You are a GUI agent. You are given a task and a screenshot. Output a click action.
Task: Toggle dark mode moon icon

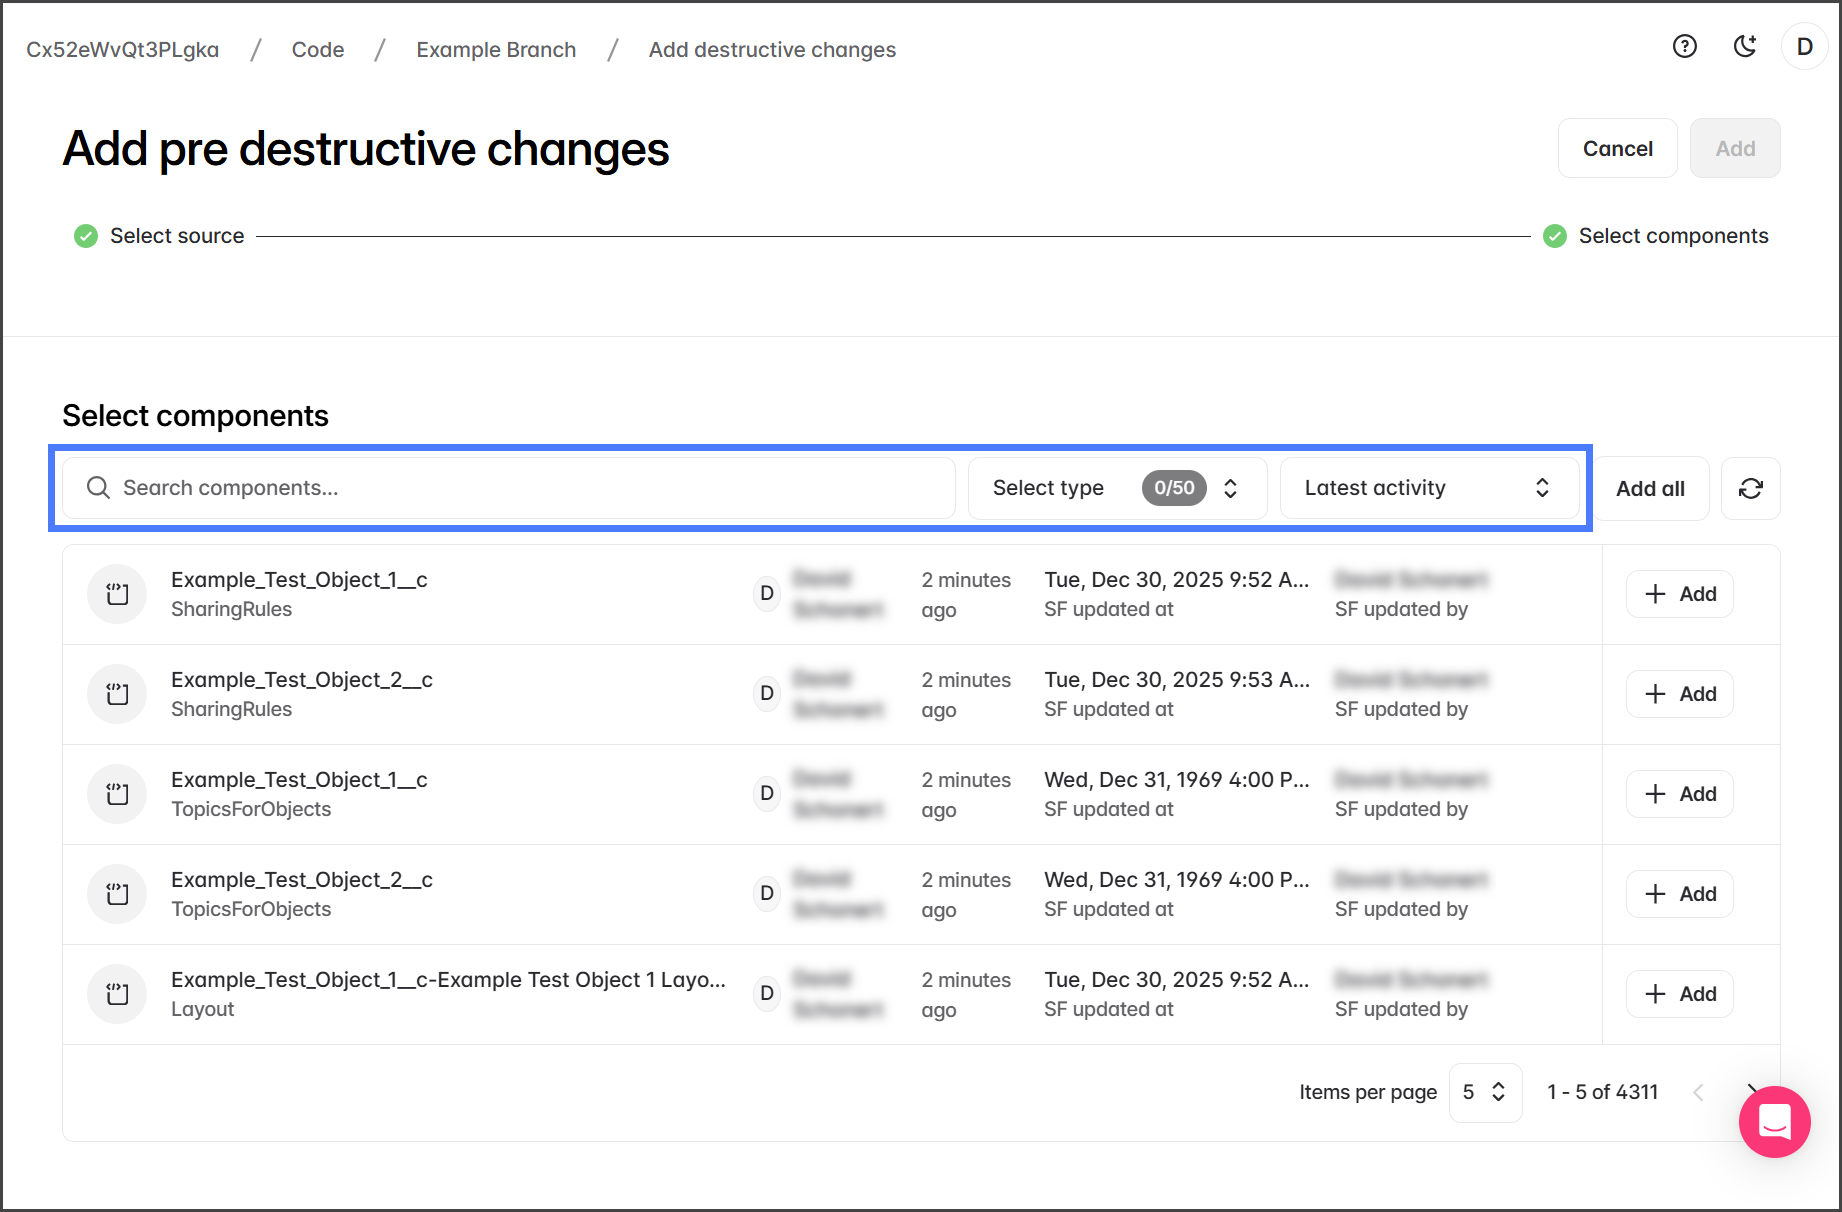click(1745, 47)
